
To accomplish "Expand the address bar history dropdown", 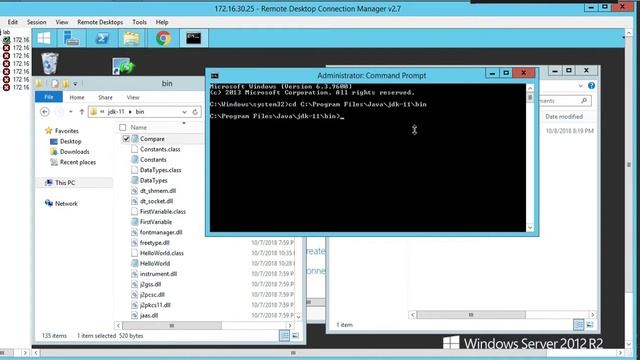I will [184, 112].
